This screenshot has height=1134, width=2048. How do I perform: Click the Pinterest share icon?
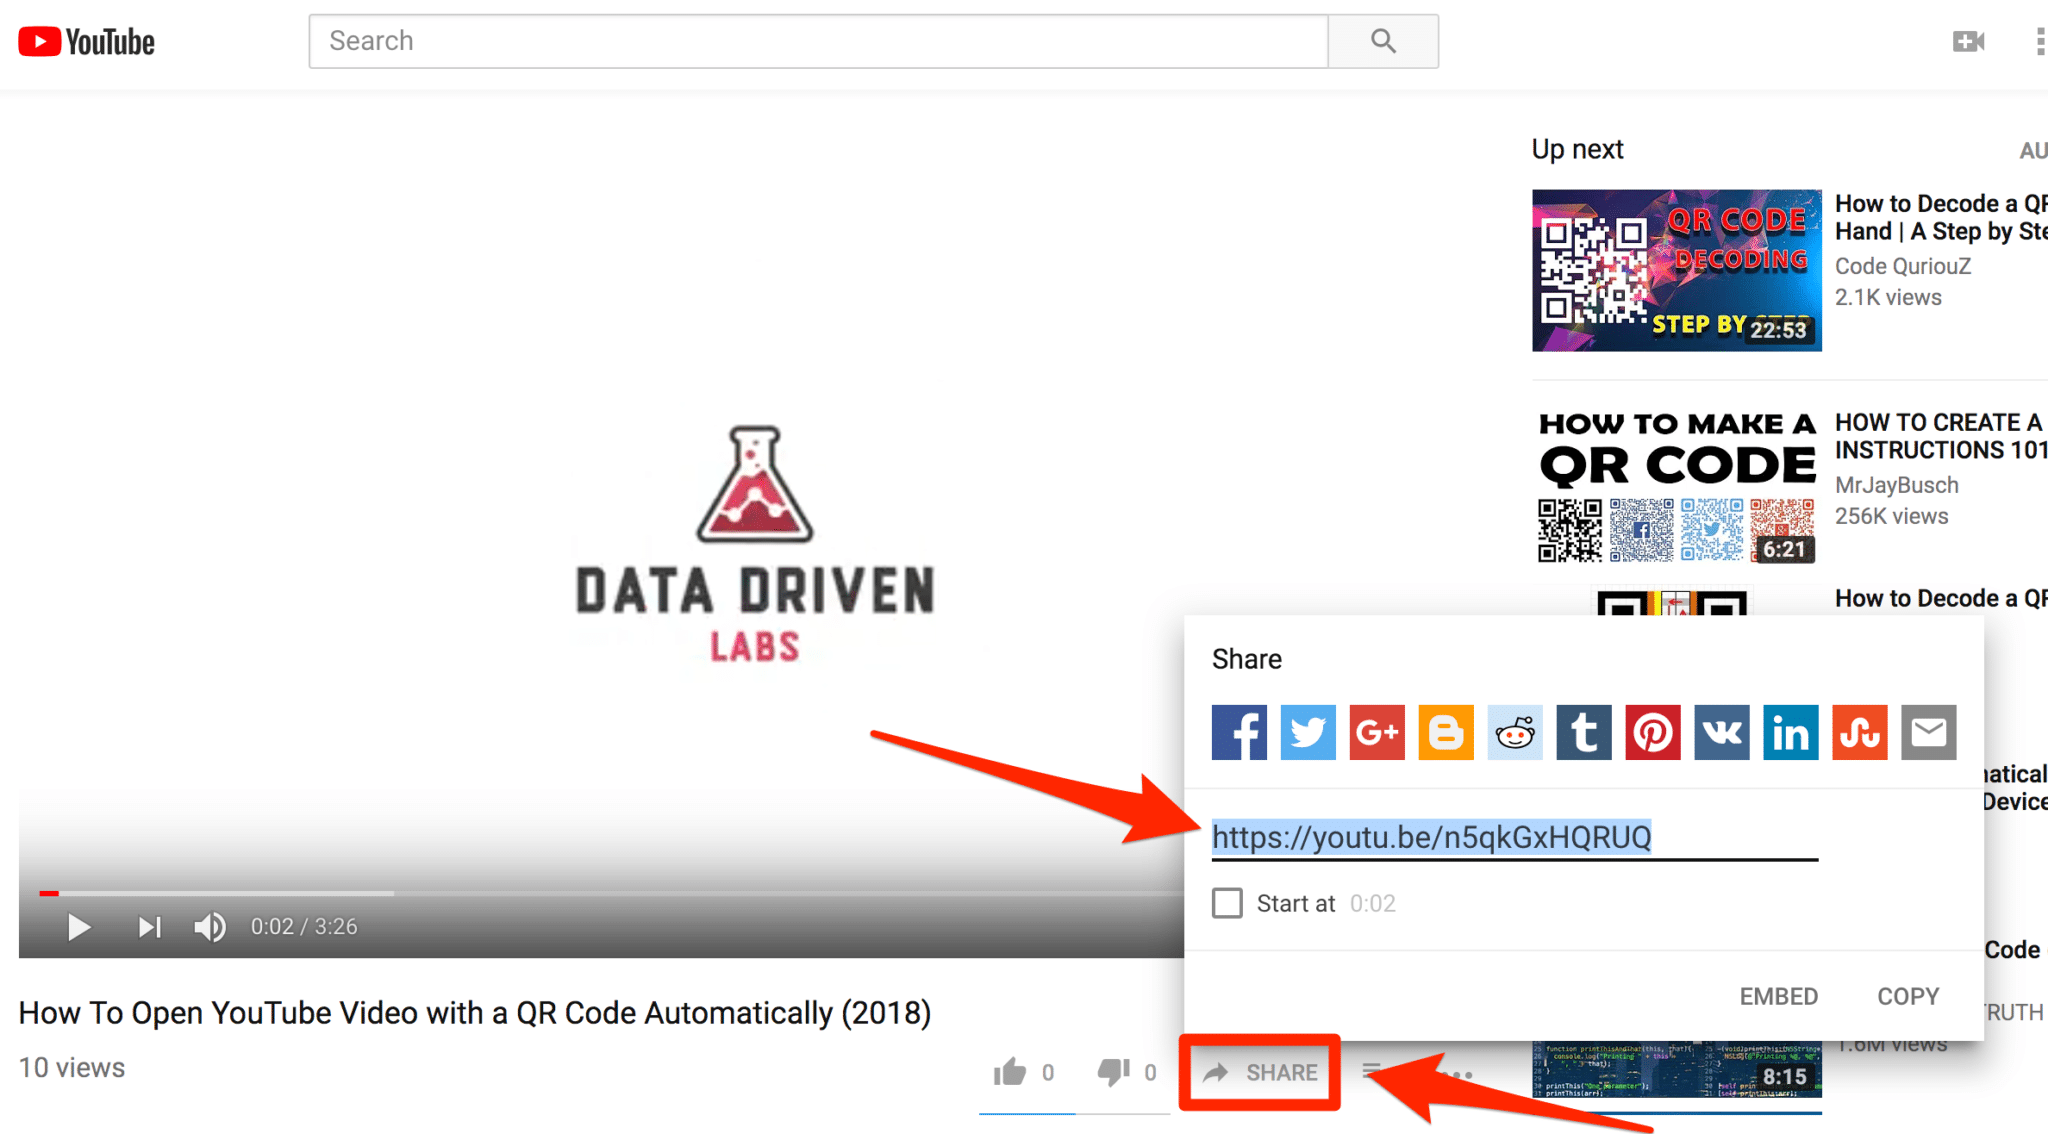(x=1653, y=733)
